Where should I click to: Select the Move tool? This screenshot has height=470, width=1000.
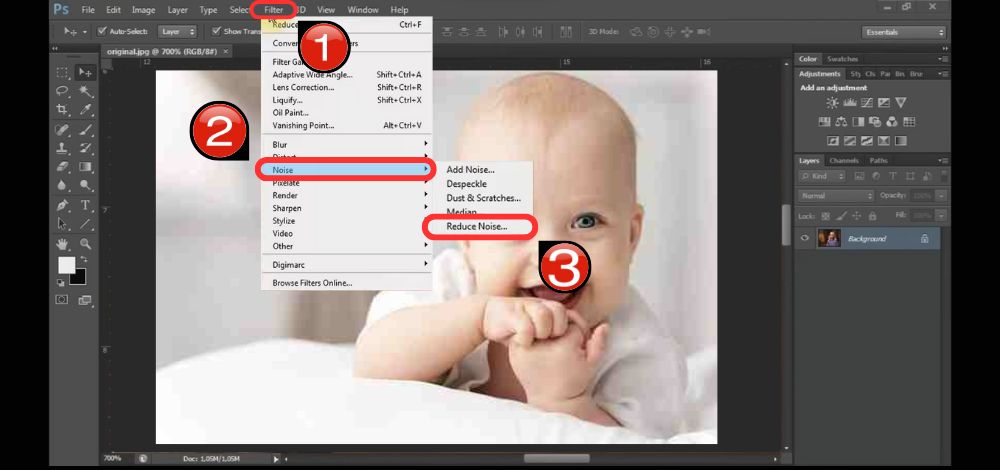tap(85, 72)
